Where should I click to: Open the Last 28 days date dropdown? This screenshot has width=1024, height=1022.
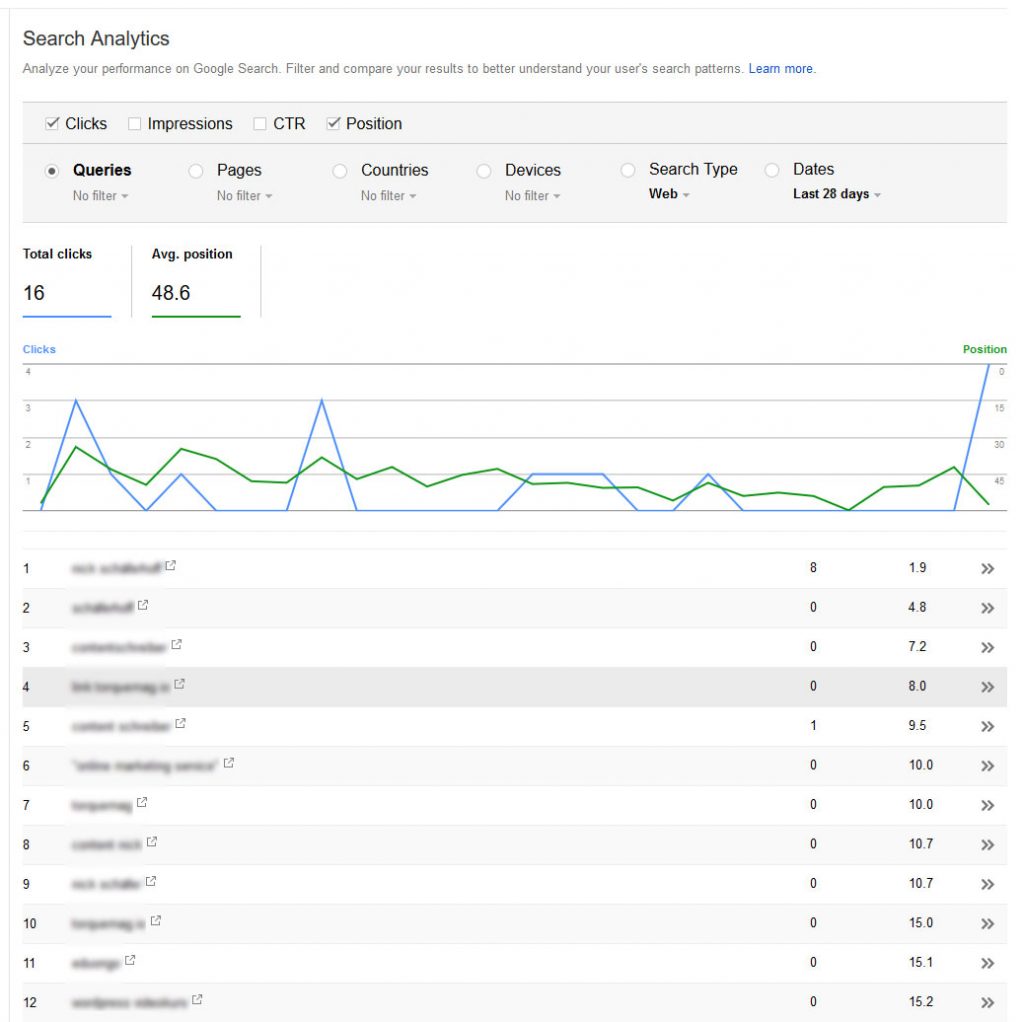(837, 194)
